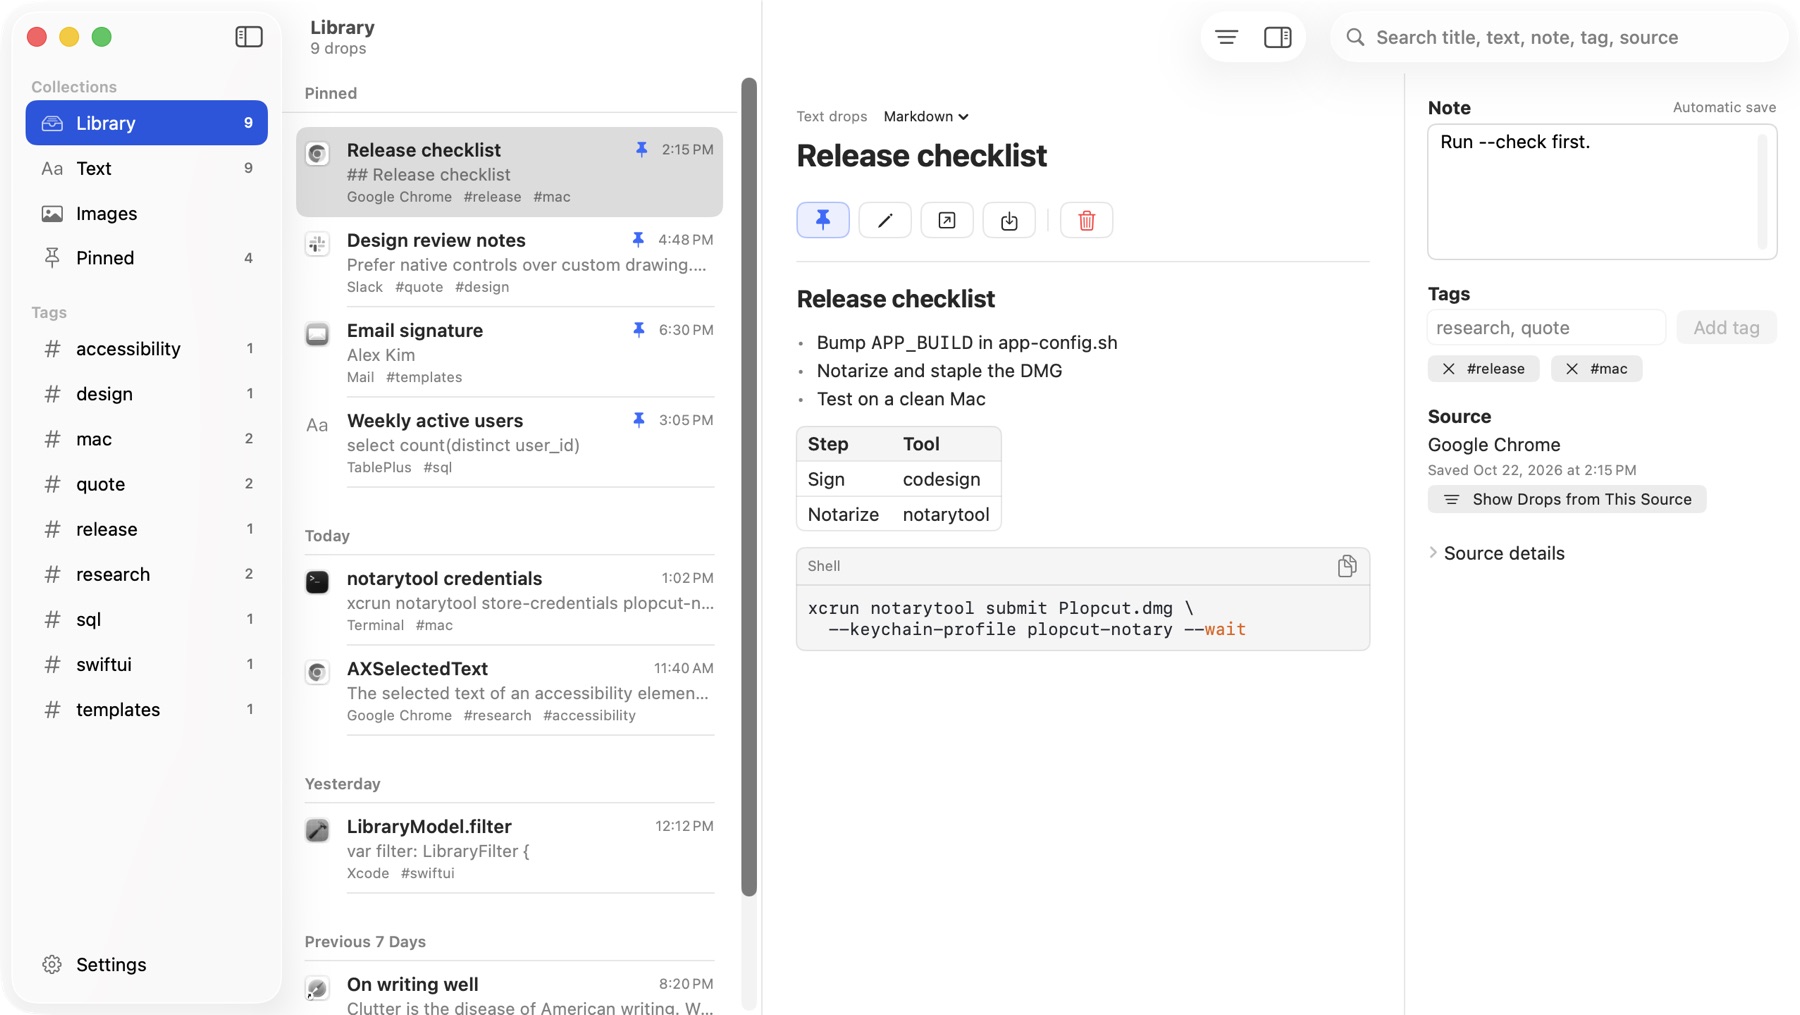Open the Markdown format dropdown
This screenshot has width=1800, height=1015.
(x=926, y=116)
